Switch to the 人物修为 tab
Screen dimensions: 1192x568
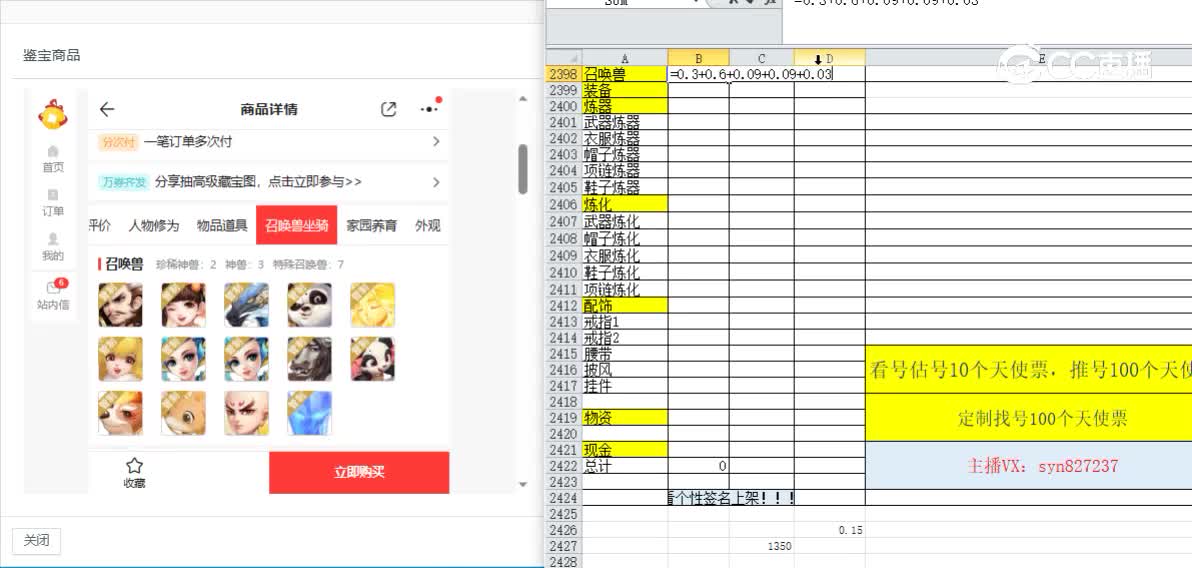[154, 225]
